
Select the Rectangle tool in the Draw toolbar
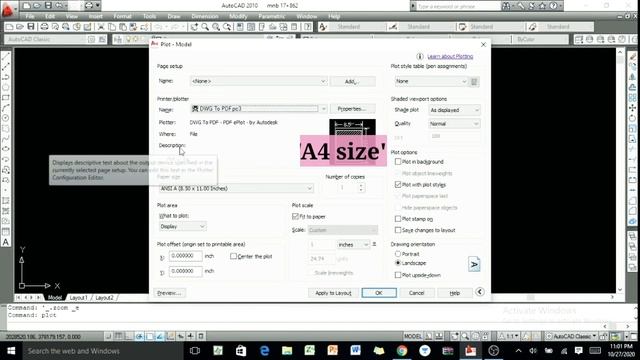coord(6,98)
